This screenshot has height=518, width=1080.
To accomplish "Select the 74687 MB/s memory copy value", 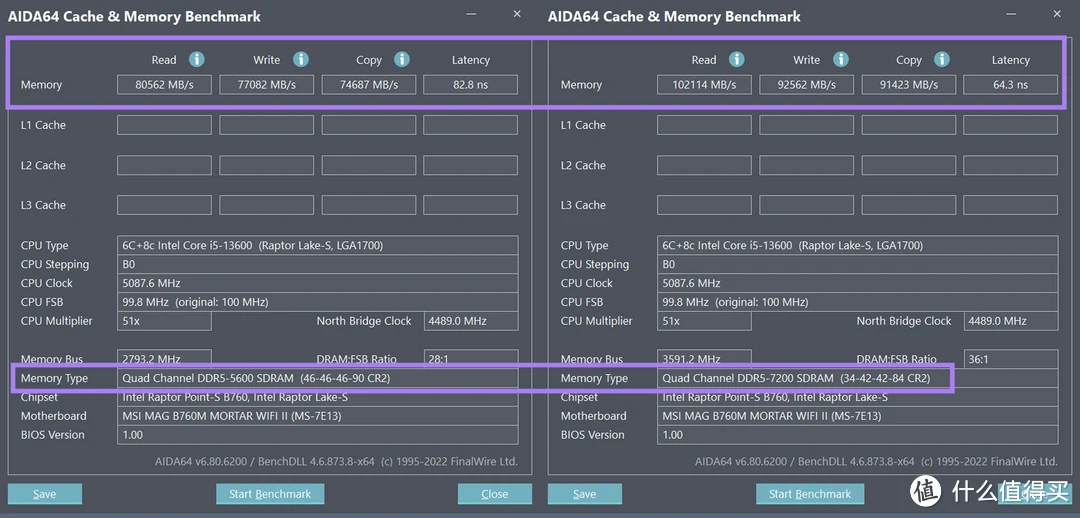I will pyautogui.click(x=368, y=85).
